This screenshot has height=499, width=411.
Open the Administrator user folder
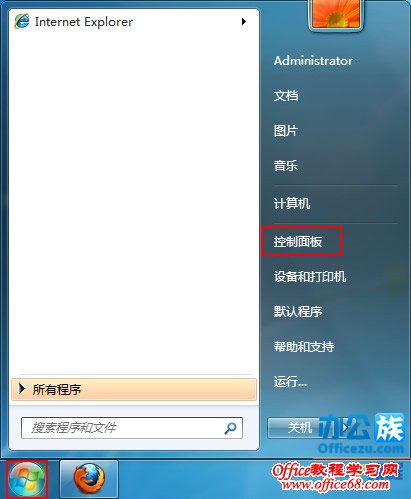[313, 61]
